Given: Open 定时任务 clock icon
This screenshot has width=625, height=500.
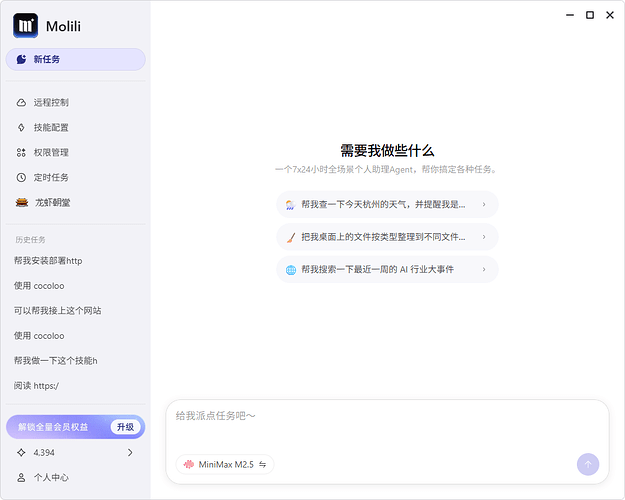Looking at the screenshot, I should 22,178.
